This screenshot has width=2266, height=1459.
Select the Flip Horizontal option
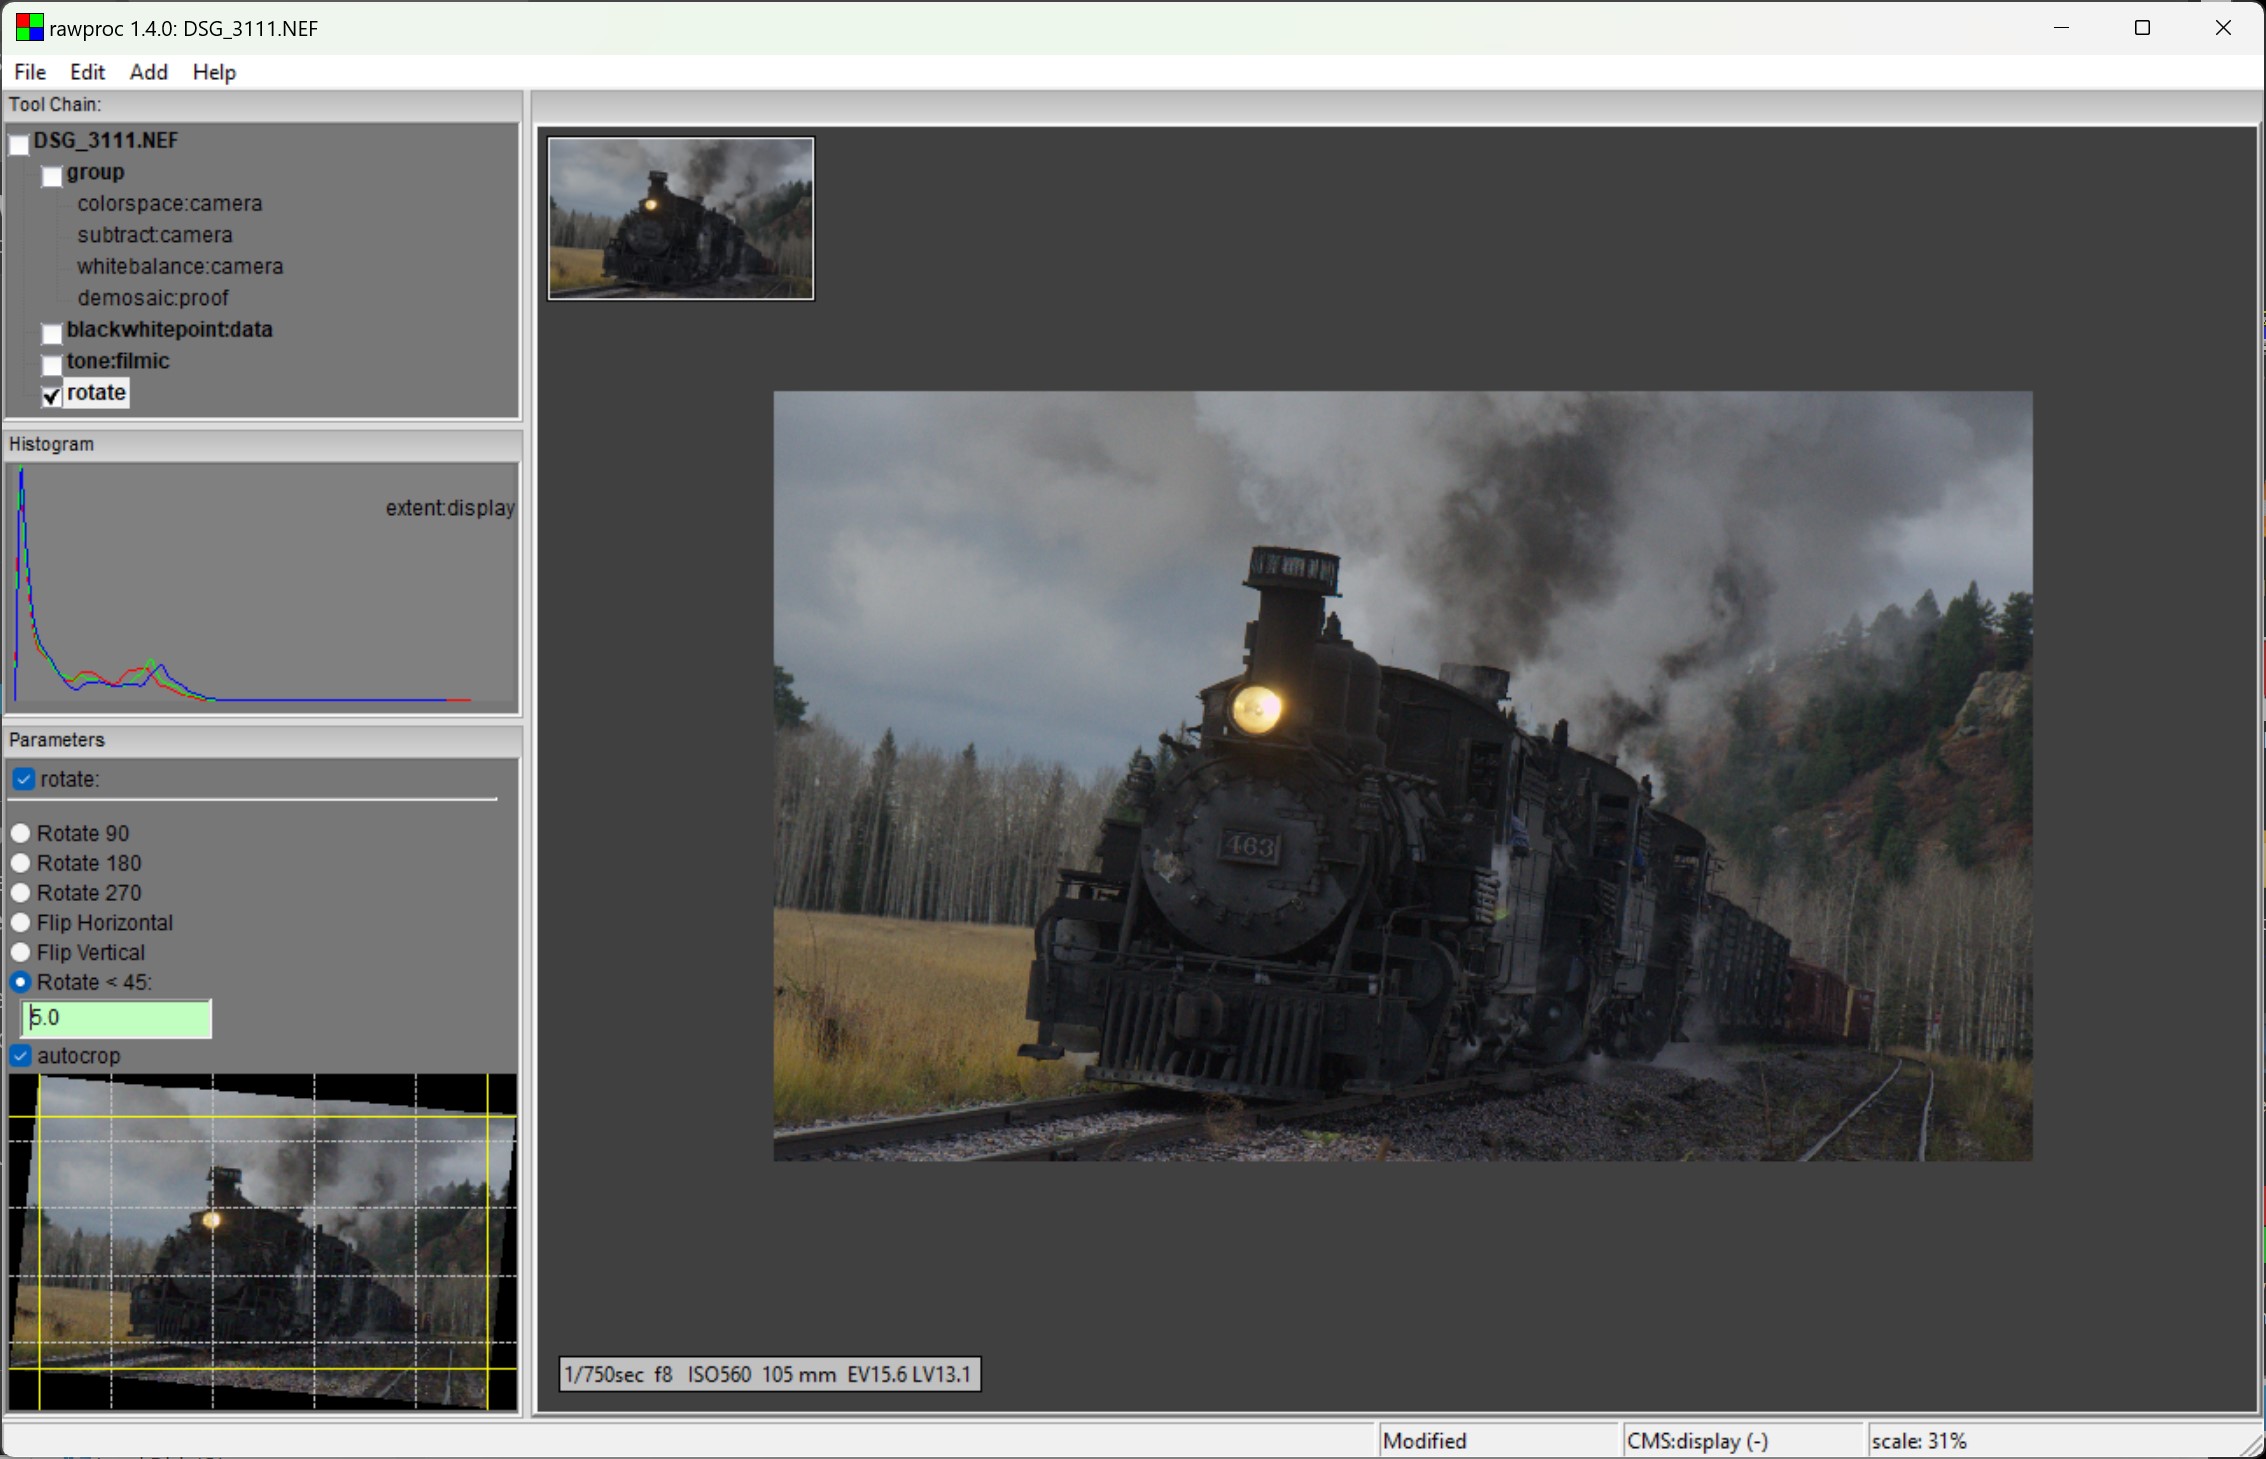(20, 922)
